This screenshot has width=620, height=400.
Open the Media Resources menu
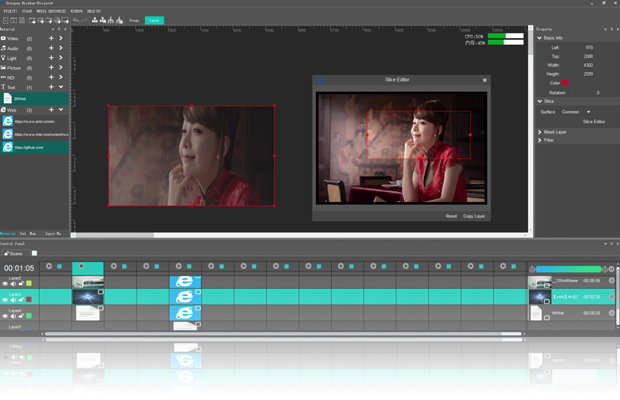[51, 11]
